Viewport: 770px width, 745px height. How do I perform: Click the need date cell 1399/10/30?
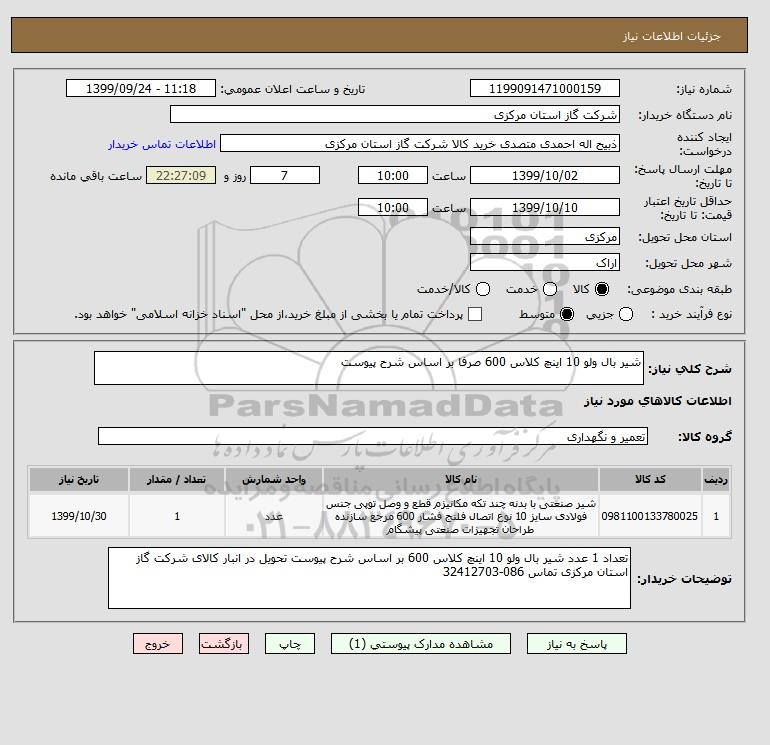click(79, 516)
